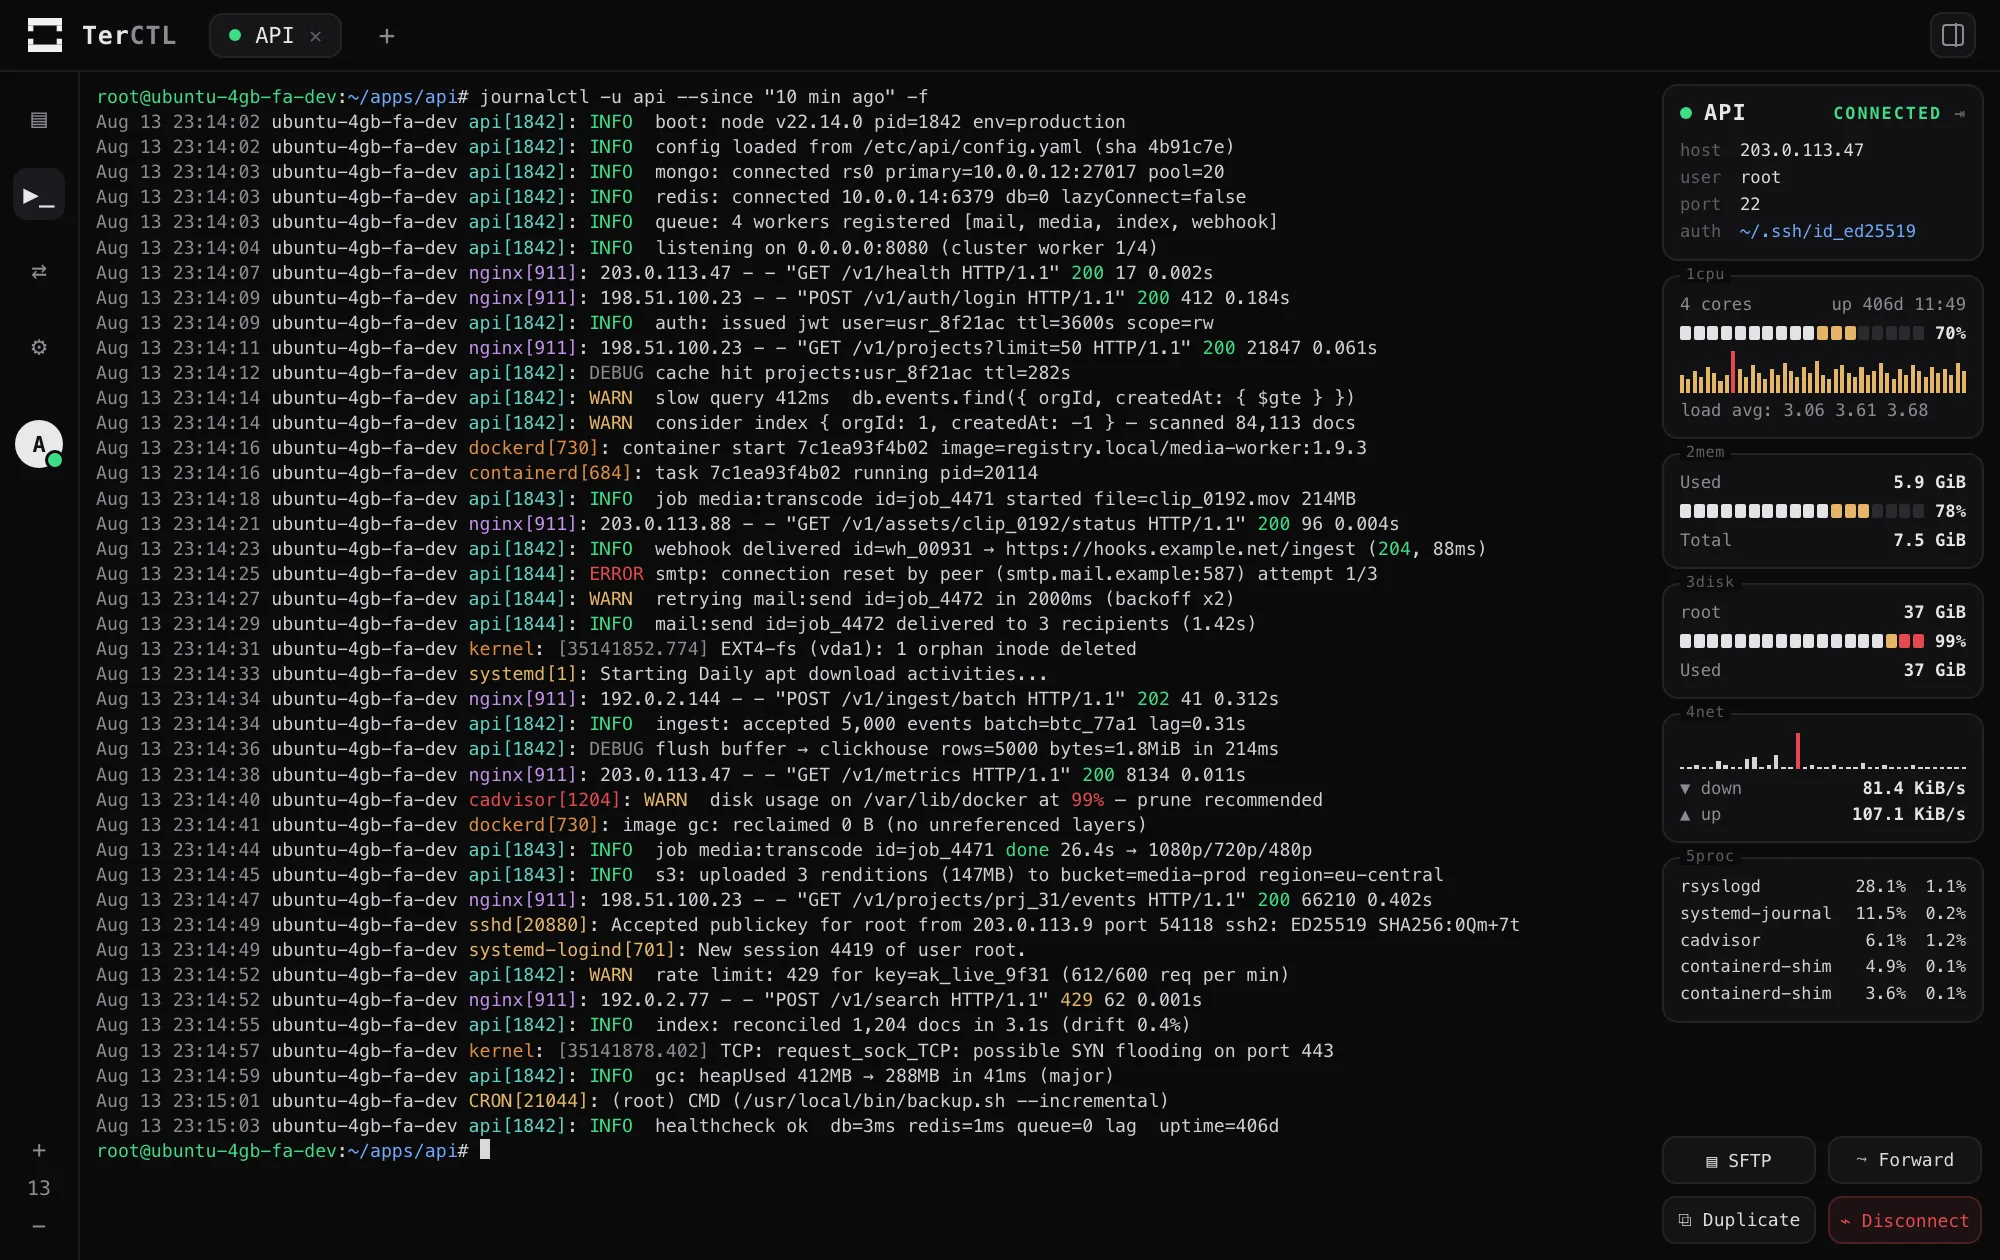Increase font size with plus icon
The image size is (2000, 1260).
coord(39,1150)
